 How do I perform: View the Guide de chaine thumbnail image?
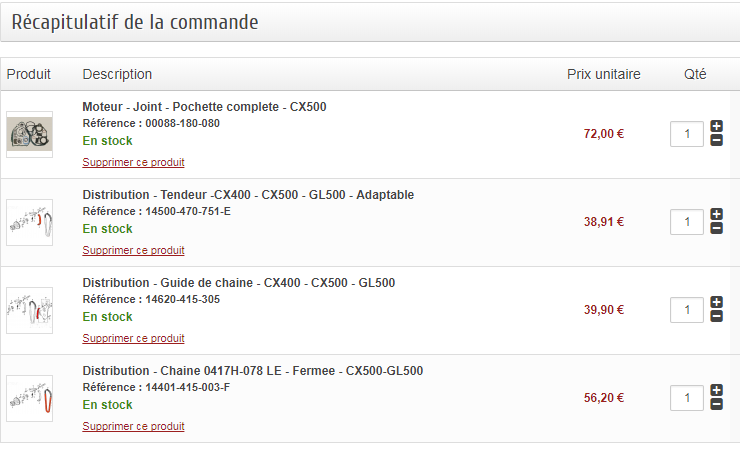(29, 311)
